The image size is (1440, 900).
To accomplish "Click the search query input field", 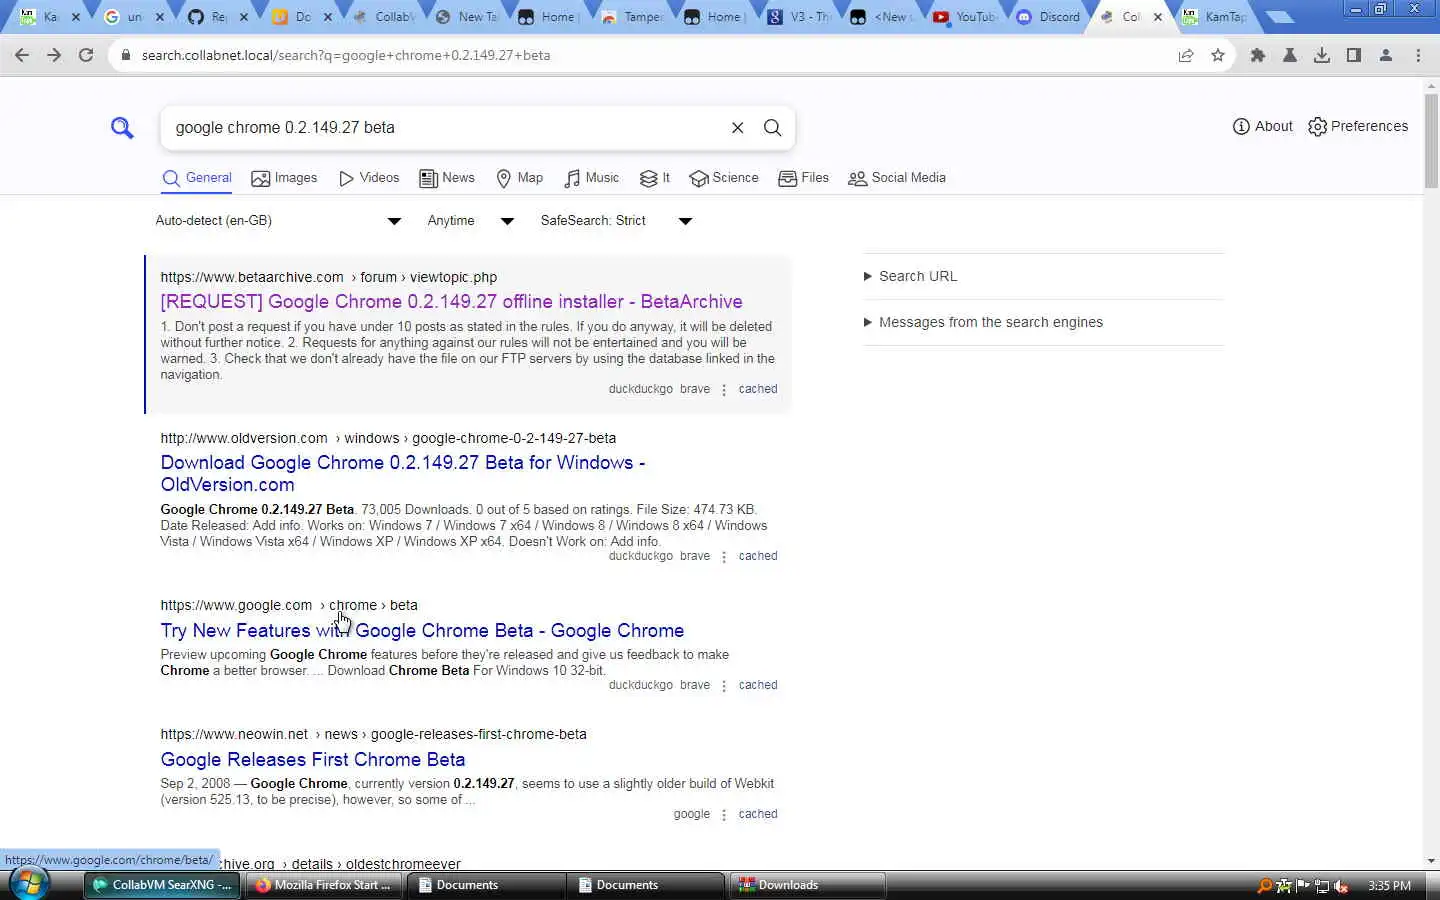I will [445, 127].
